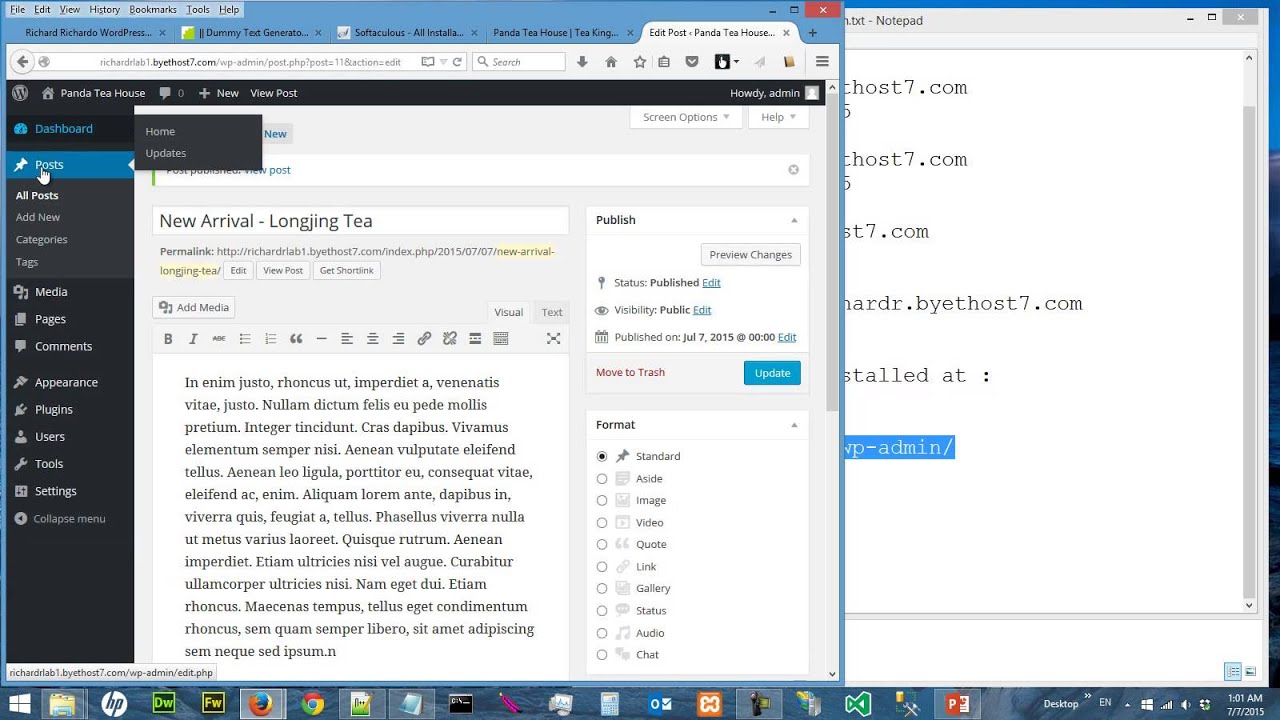Insert a blockquote
This screenshot has height=720, width=1280.
(x=296, y=339)
